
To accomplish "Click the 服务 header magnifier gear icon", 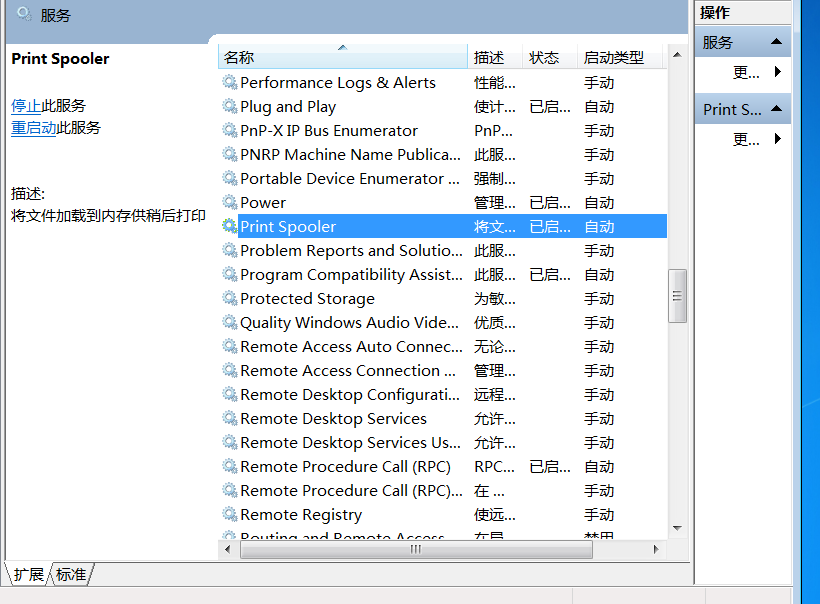I will tap(24, 14).
